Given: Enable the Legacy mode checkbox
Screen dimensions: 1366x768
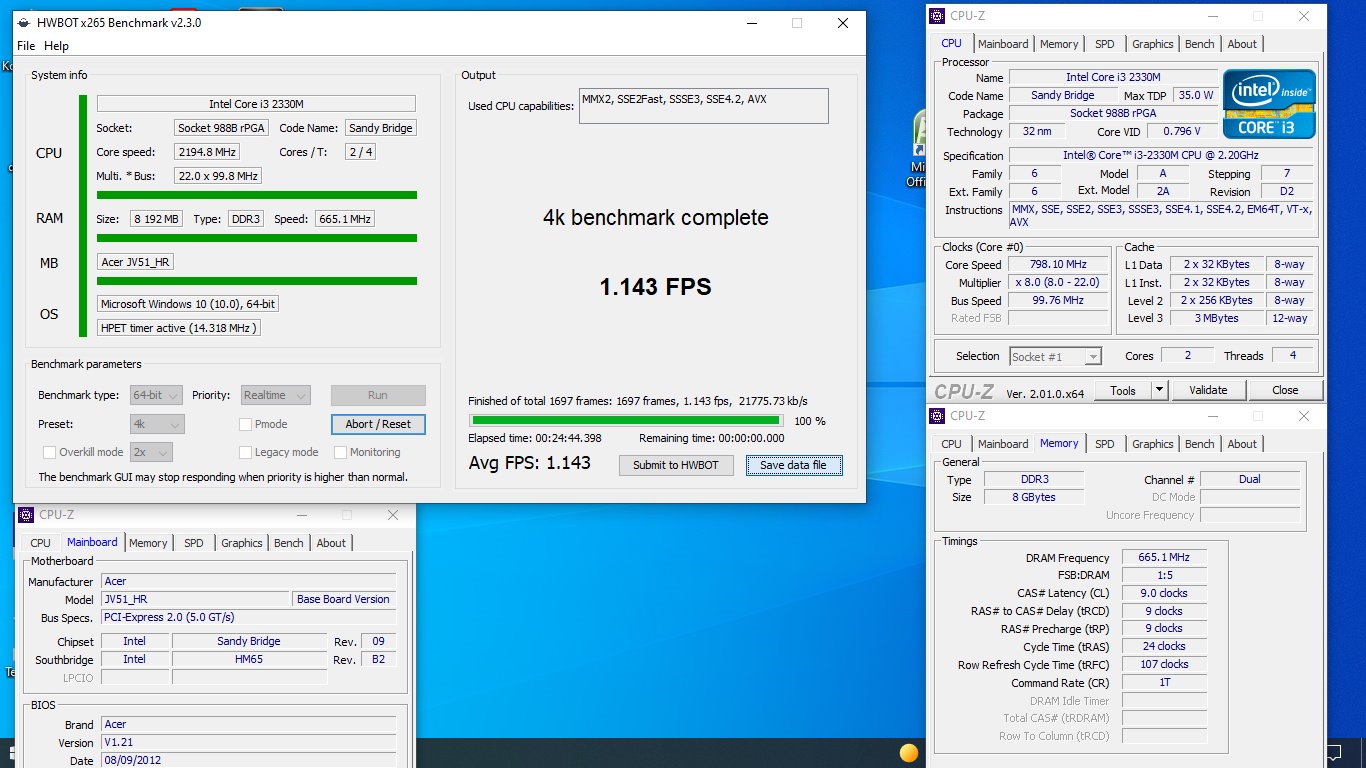Looking at the screenshot, I should pyautogui.click(x=245, y=452).
